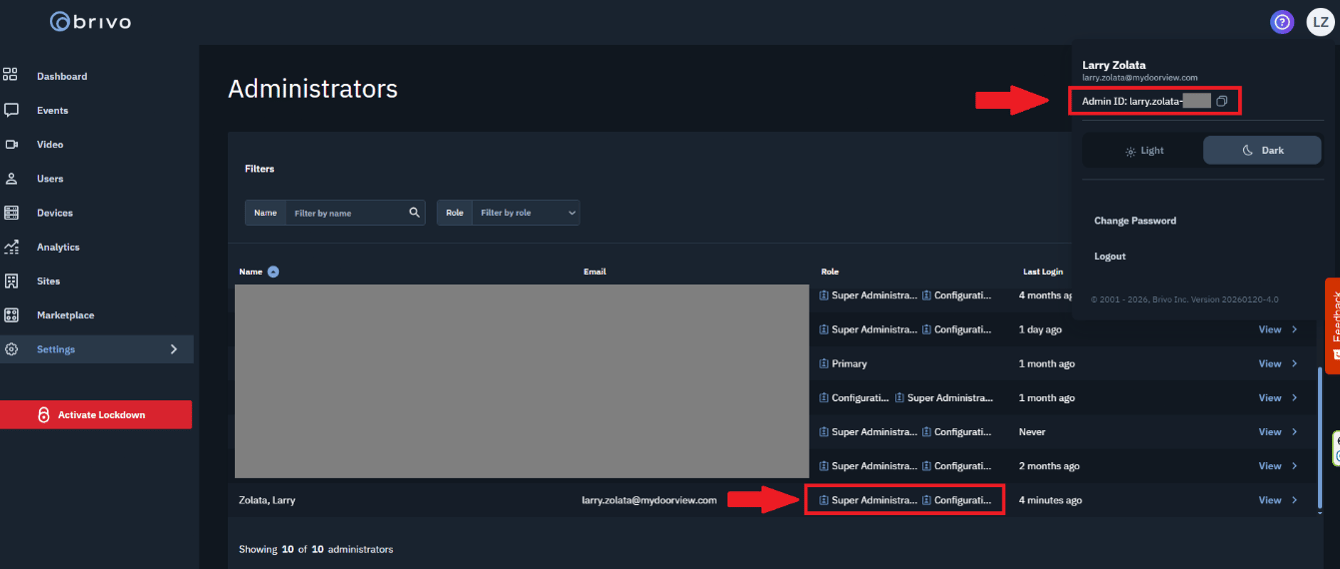Image resolution: width=1340 pixels, height=569 pixels.
Task: Select the Dark theme option
Action: coord(1262,150)
